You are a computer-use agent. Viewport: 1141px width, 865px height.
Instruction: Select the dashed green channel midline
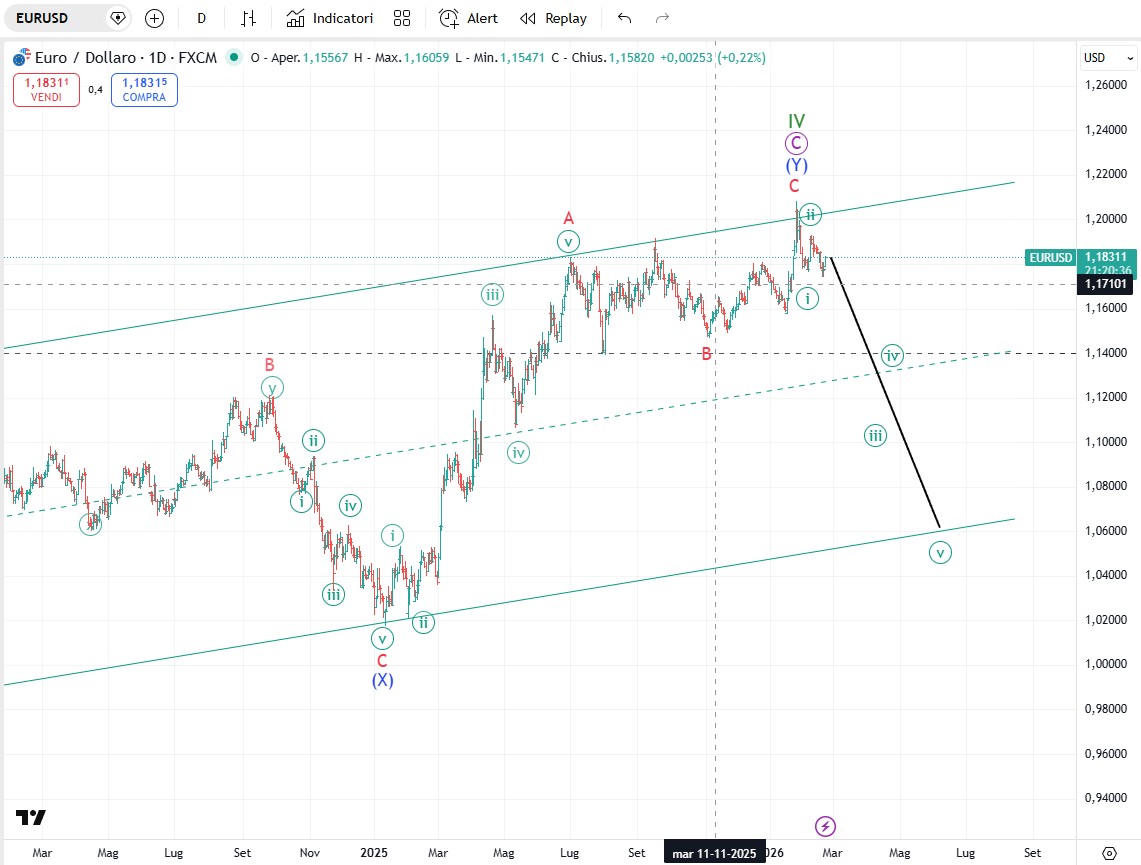point(509,434)
